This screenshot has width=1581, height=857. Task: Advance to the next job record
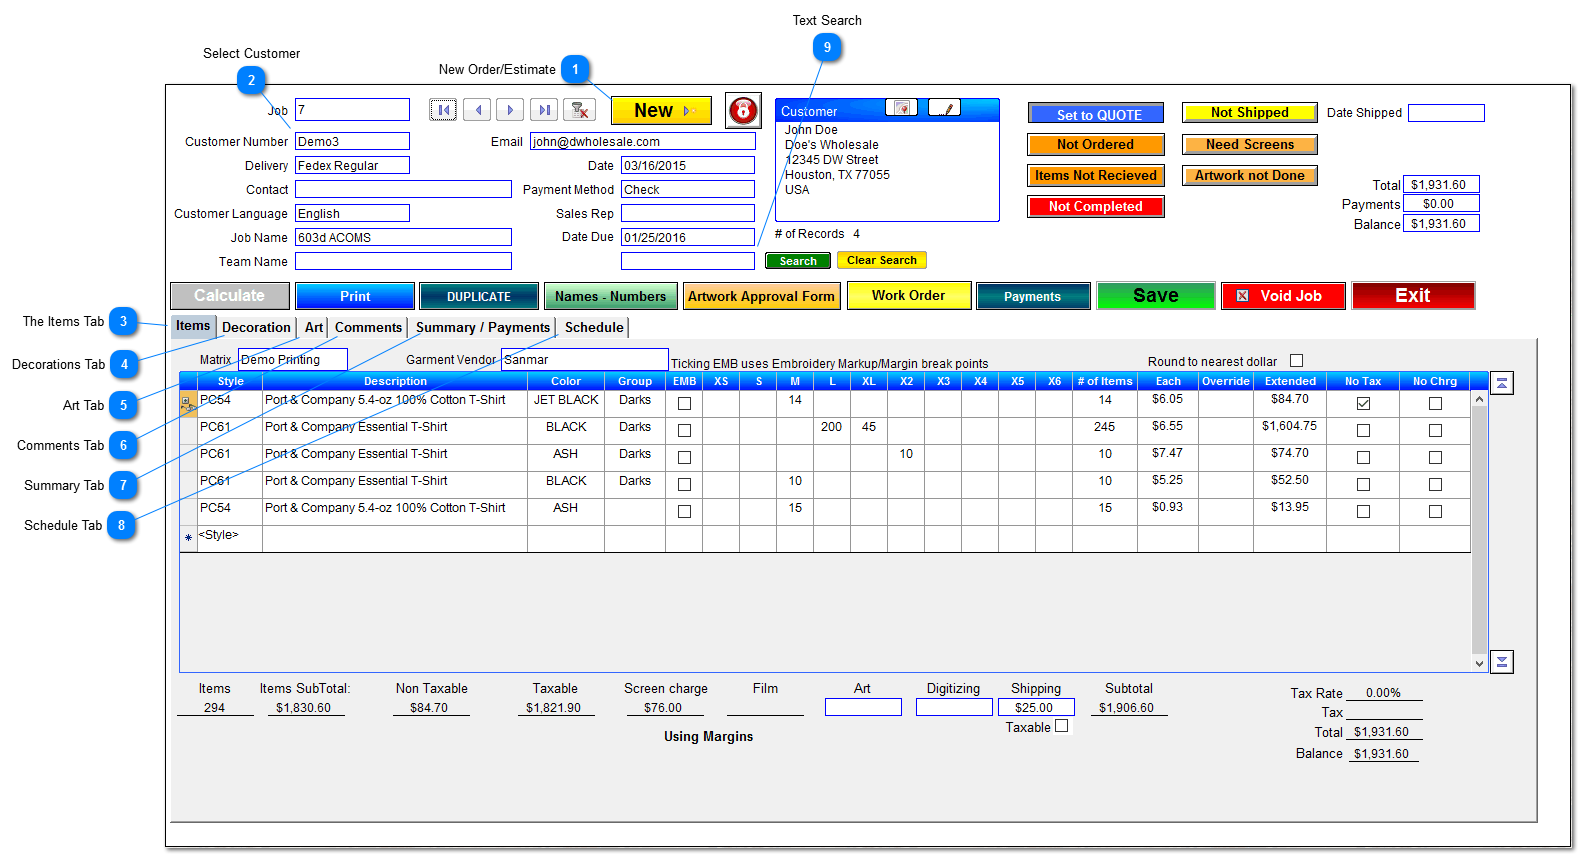point(510,110)
